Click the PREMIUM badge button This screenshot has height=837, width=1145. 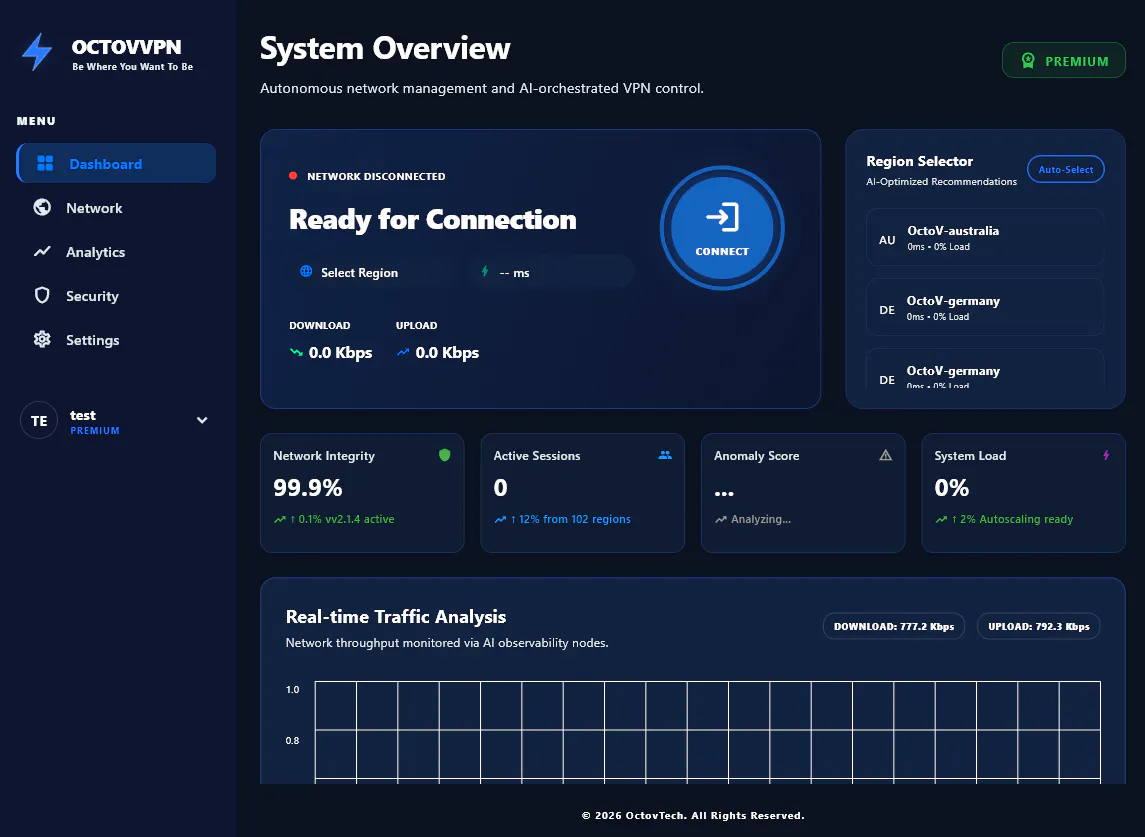pyautogui.click(x=1063, y=61)
